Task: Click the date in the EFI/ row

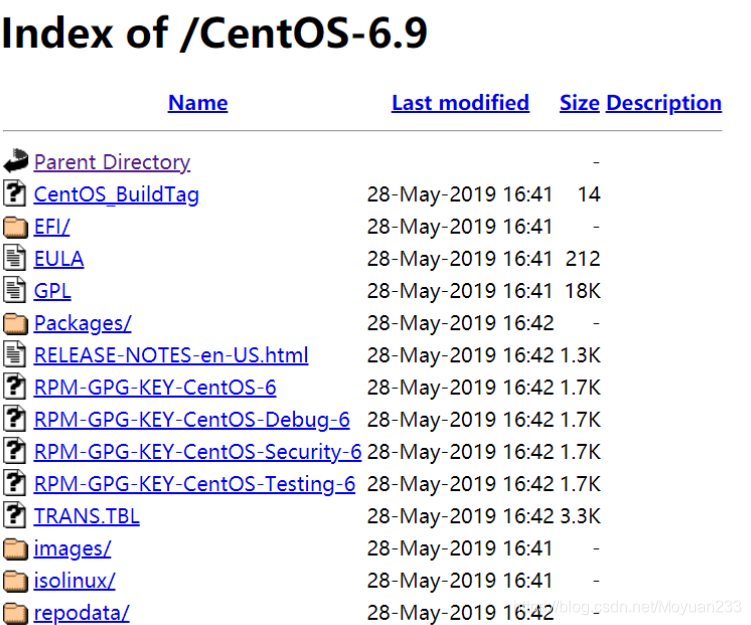Action: pyautogui.click(x=460, y=227)
